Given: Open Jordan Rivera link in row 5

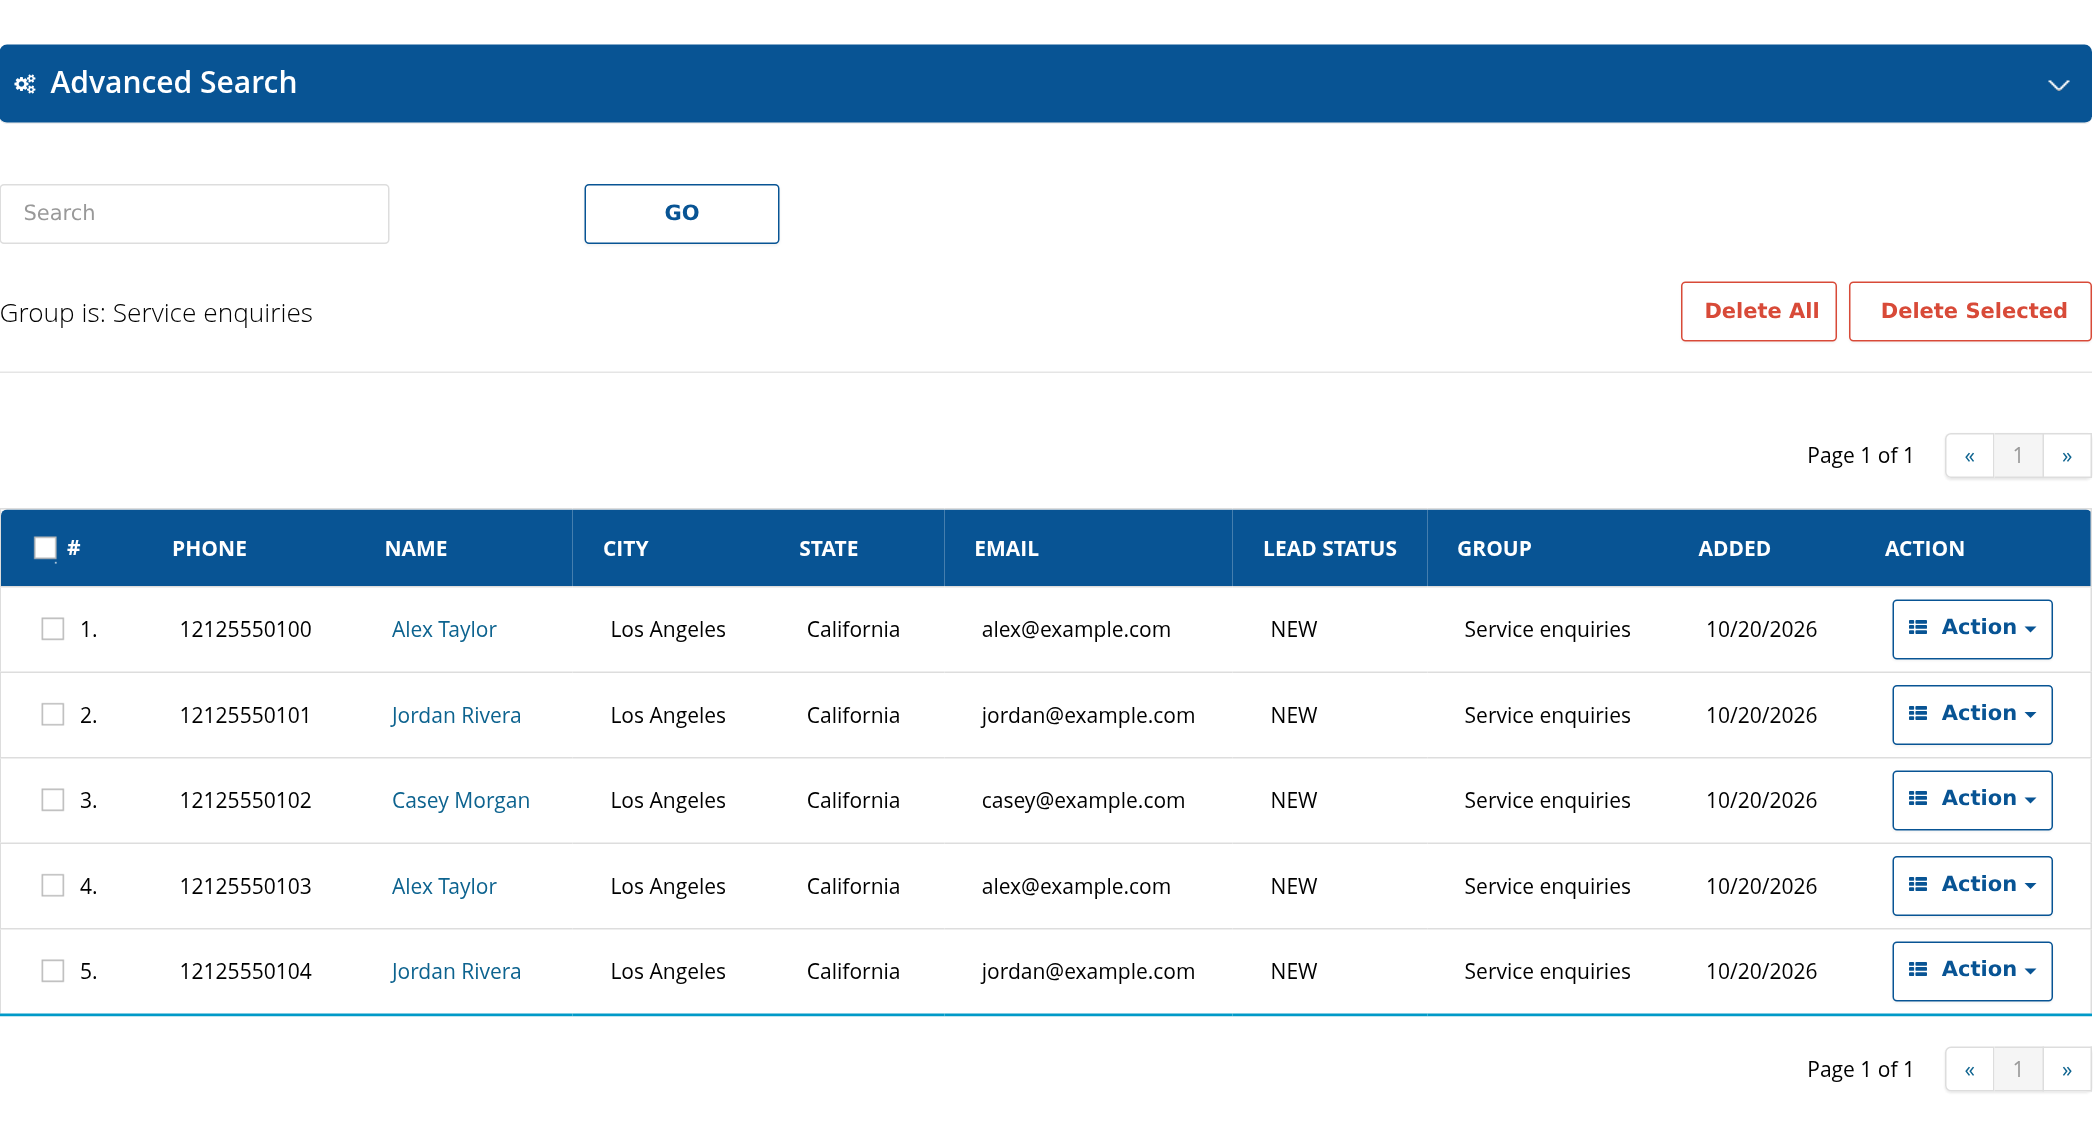Looking at the screenshot, I should pyautogui.click(x=456, y=971).
